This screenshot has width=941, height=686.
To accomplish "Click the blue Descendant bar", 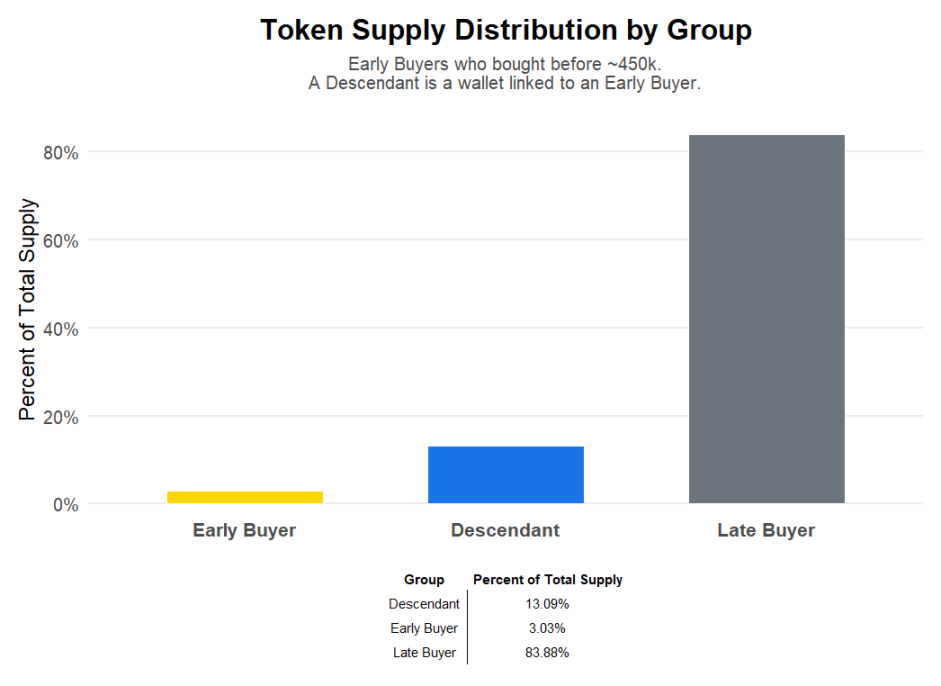I will [505, 474].
